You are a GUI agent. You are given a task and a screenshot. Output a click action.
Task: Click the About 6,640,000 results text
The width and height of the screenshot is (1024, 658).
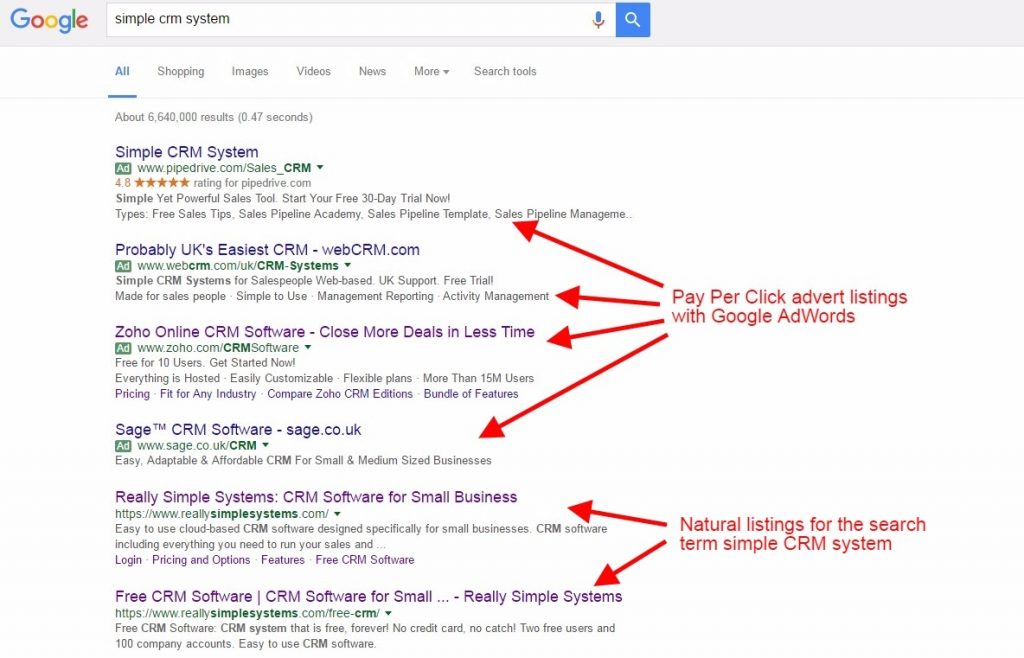pos(214,118)
